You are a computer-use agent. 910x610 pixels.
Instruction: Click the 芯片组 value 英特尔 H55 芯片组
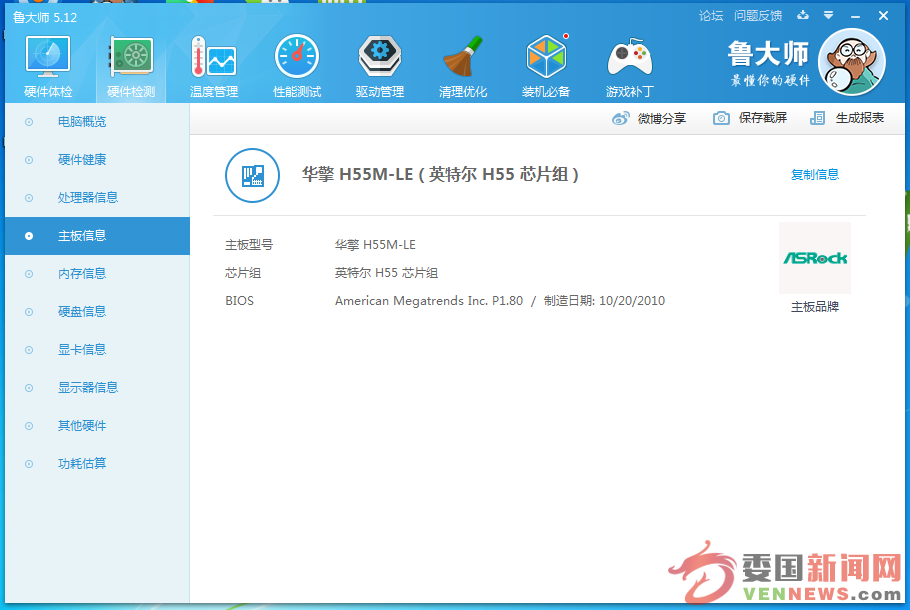point(386,273)
